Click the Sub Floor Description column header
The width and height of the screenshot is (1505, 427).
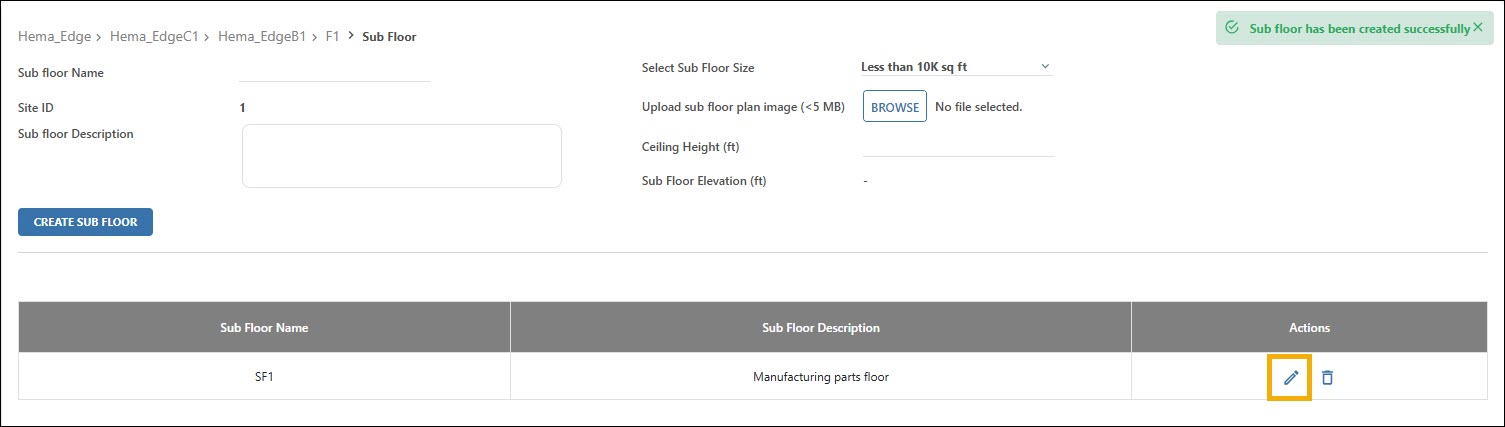tap(821, 328)
